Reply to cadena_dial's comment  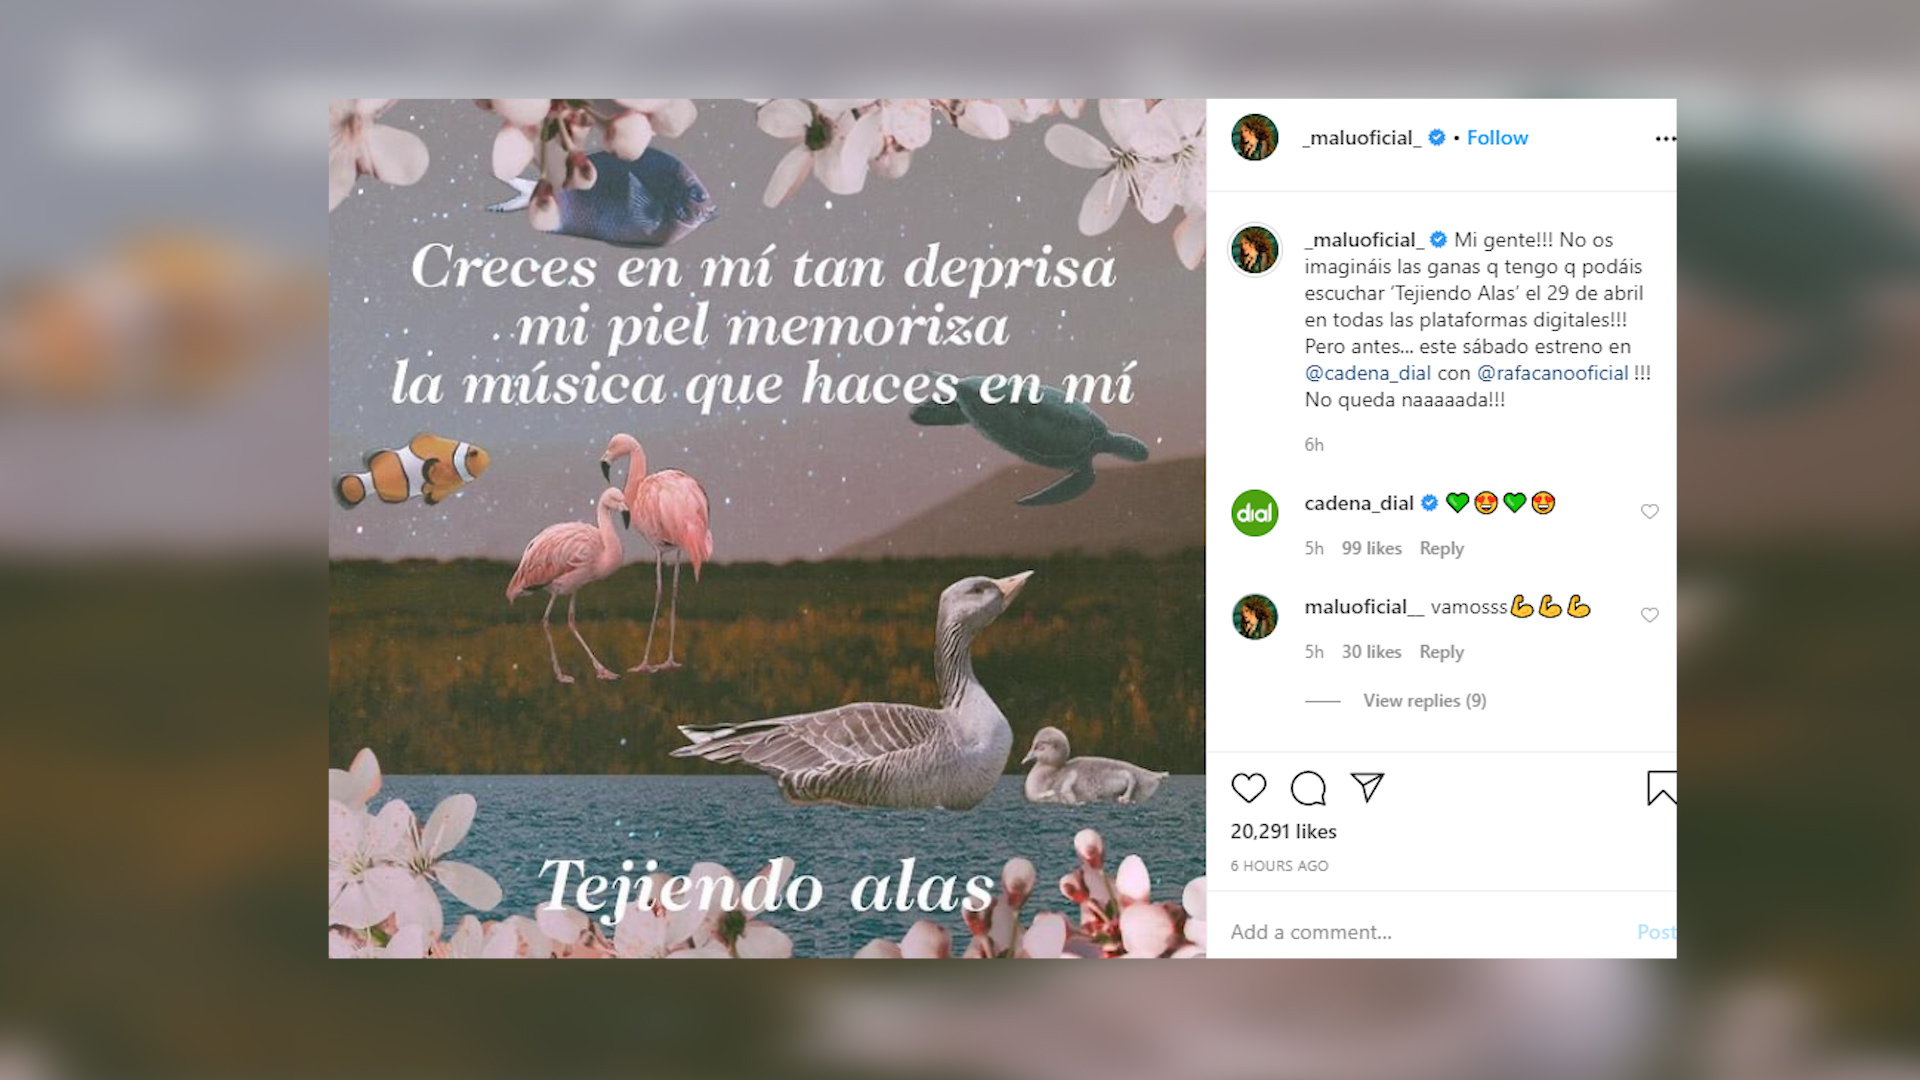1441,548
